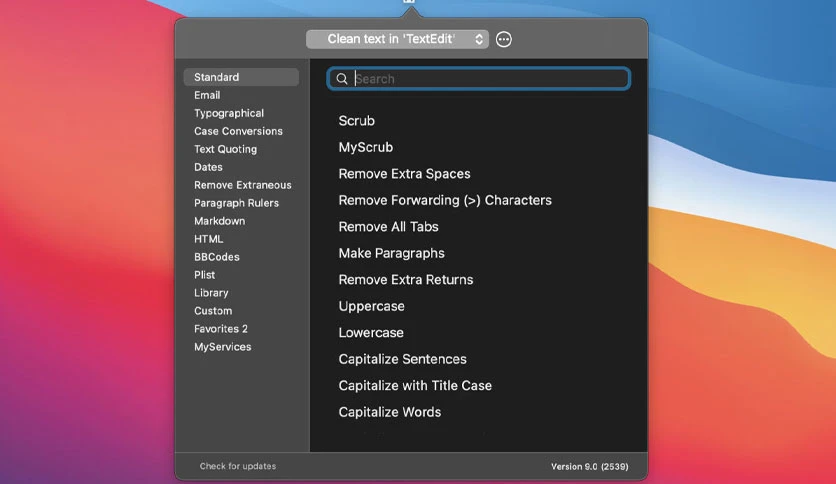Open the Case Conversions category
Image resolution: width=836 pixels, height=484 pixels.
point(238,131)
